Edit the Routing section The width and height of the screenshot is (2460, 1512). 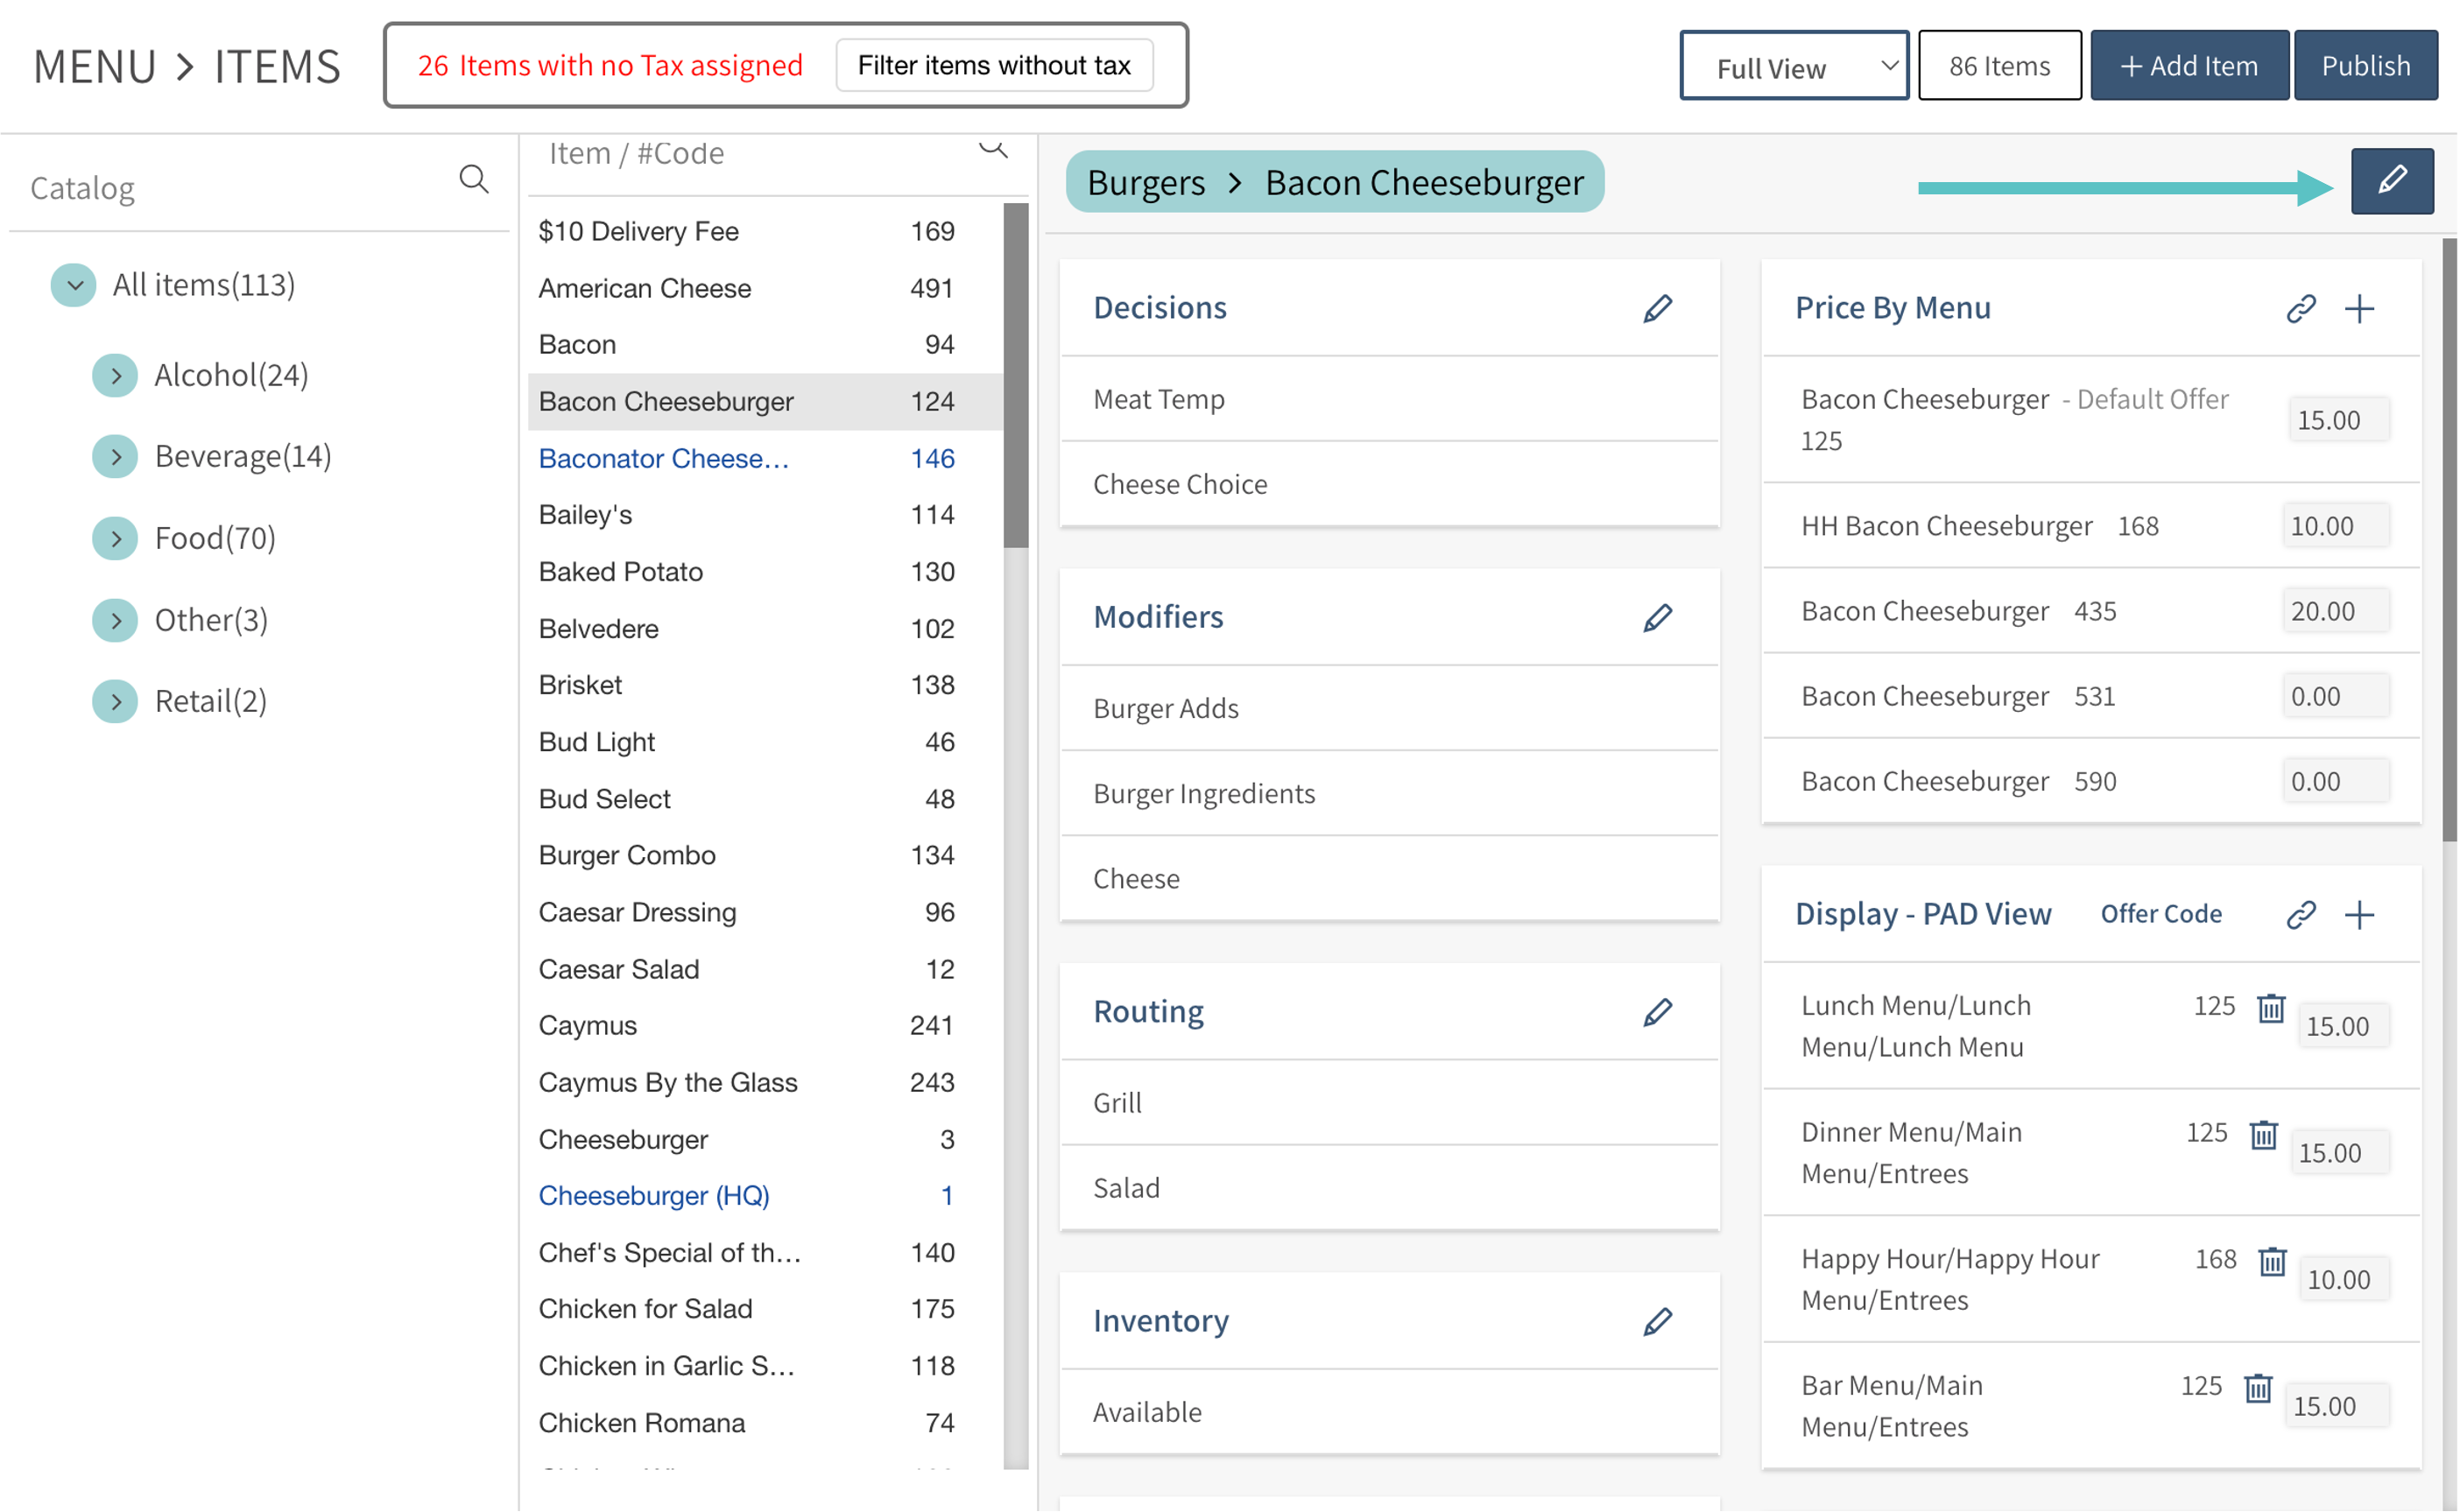1657,1012
